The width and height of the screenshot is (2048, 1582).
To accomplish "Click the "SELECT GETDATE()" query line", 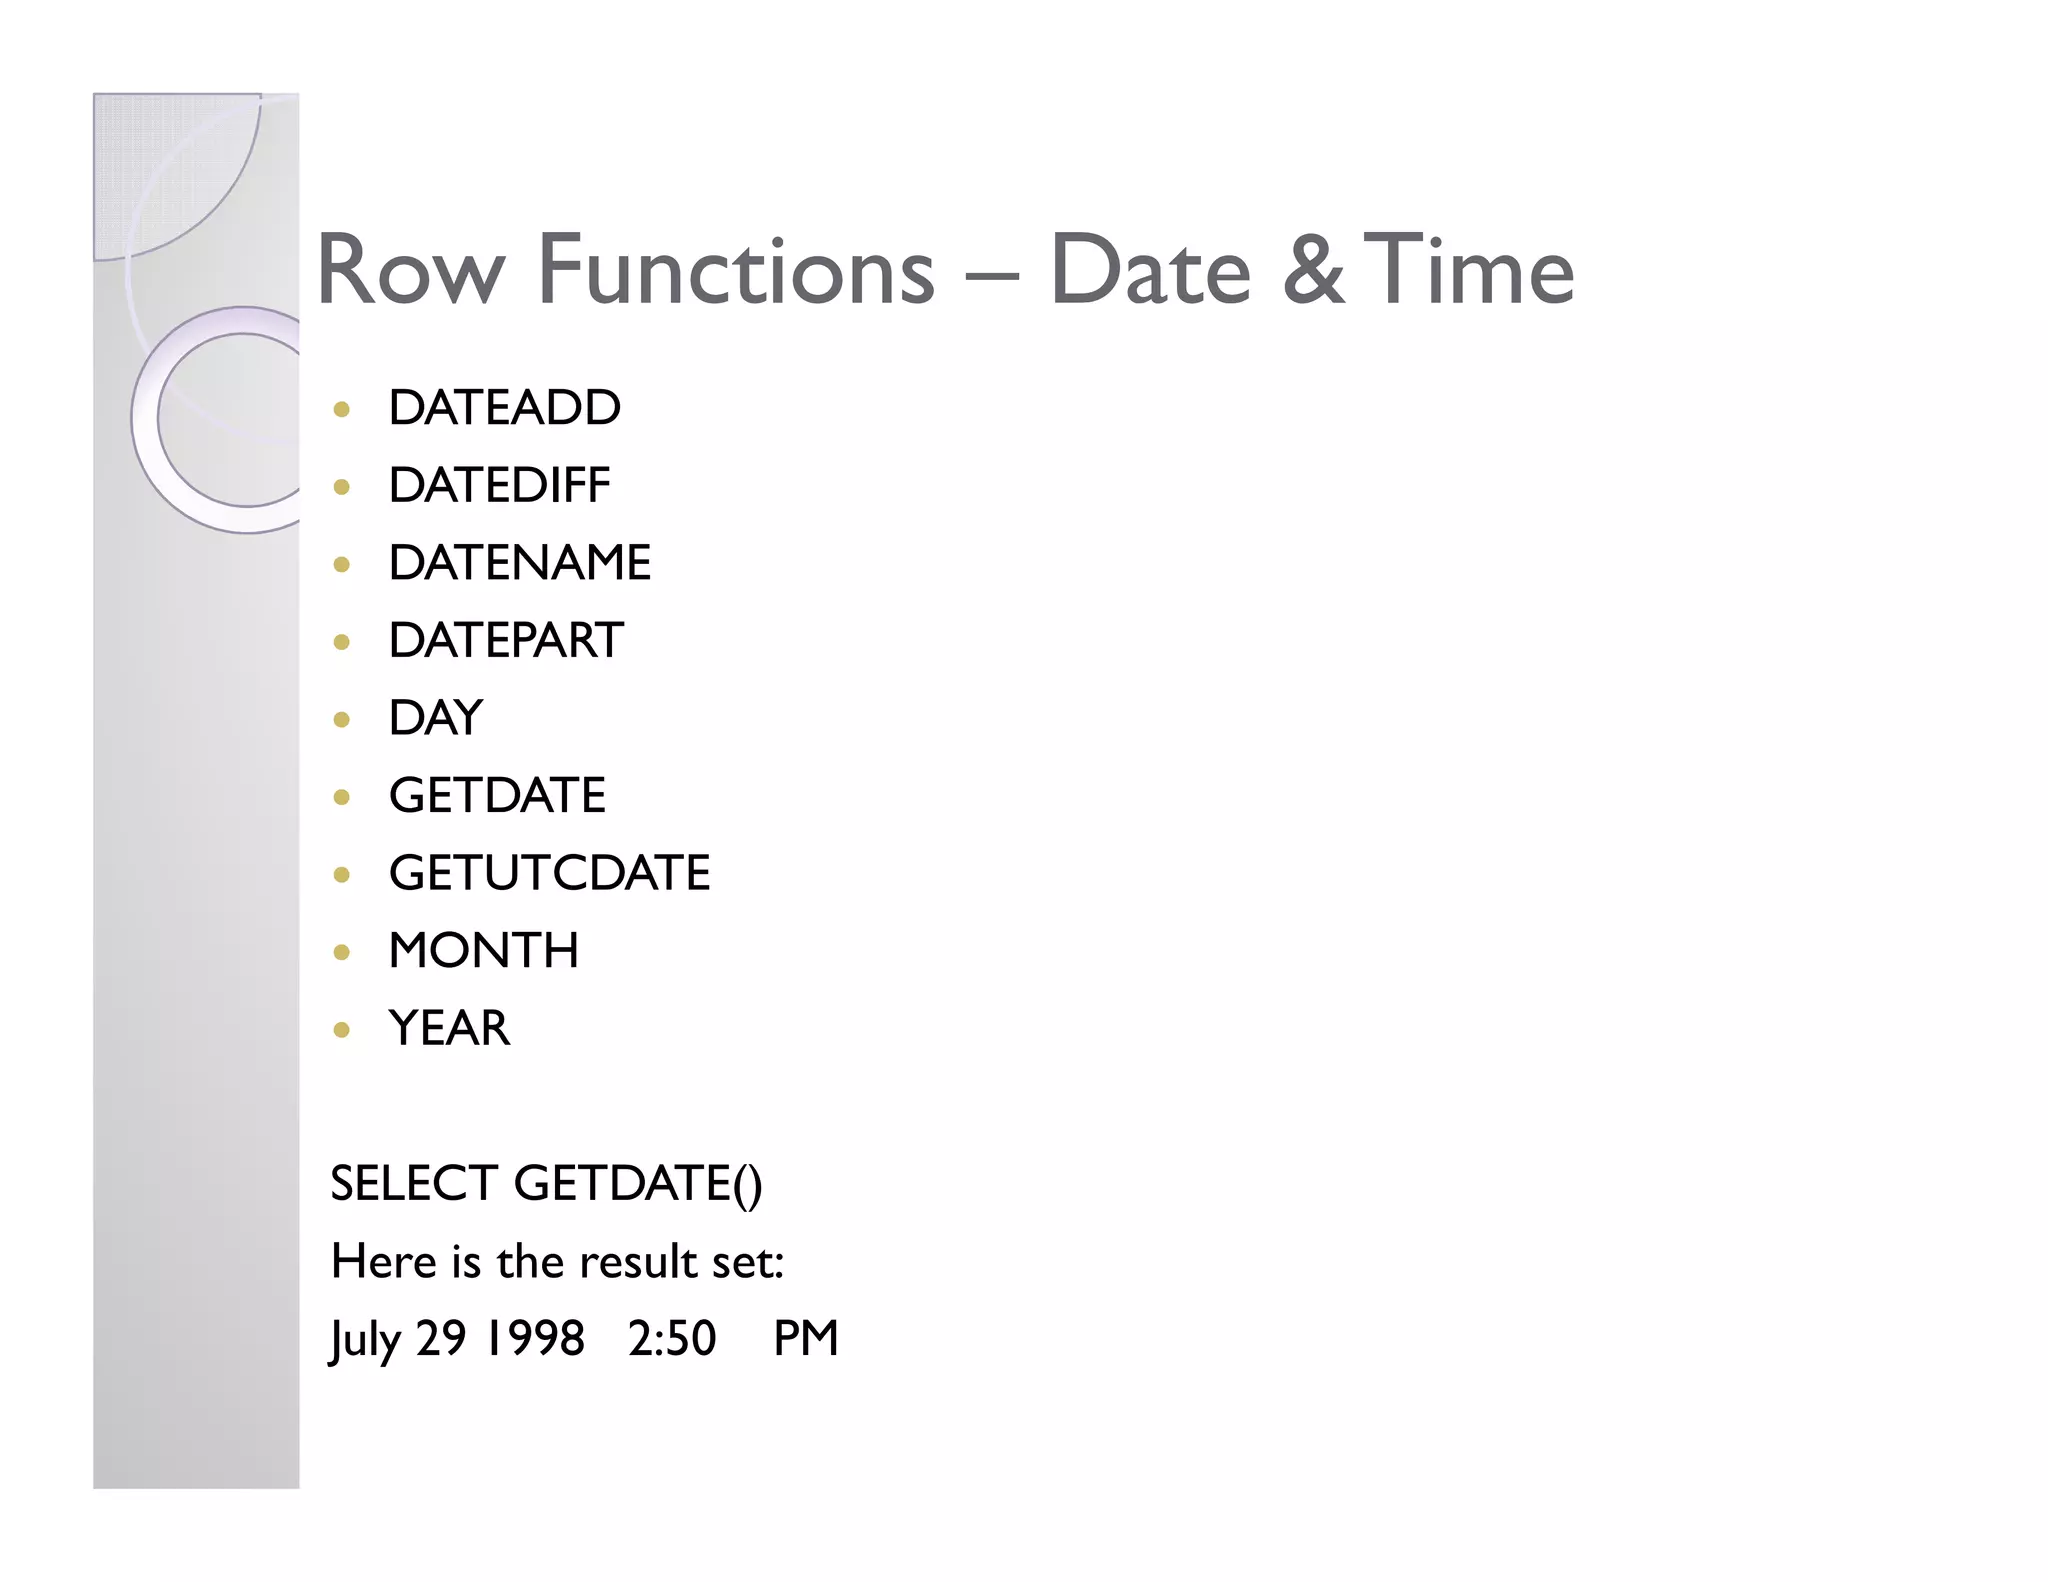I will (546, 1184).
